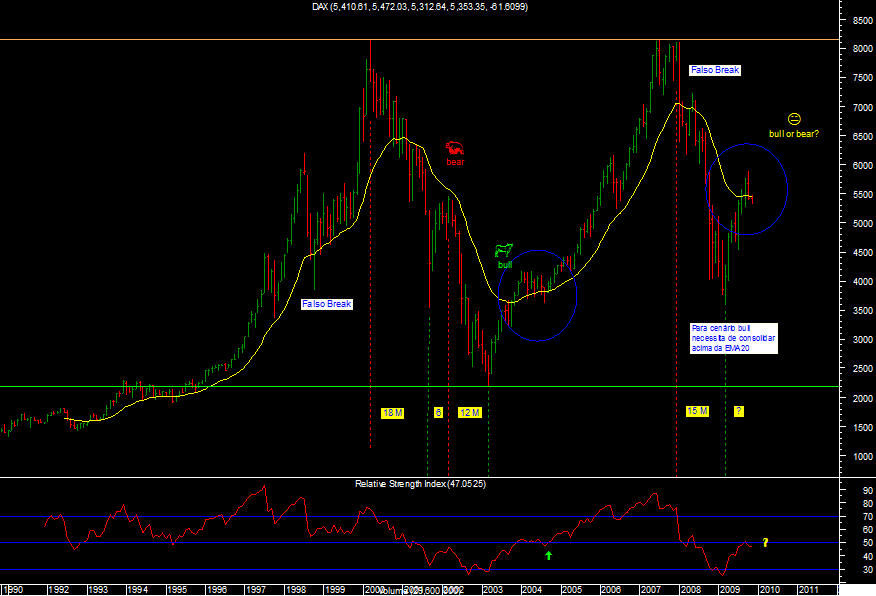Click the 70 RSI axis label

(868, 517)
